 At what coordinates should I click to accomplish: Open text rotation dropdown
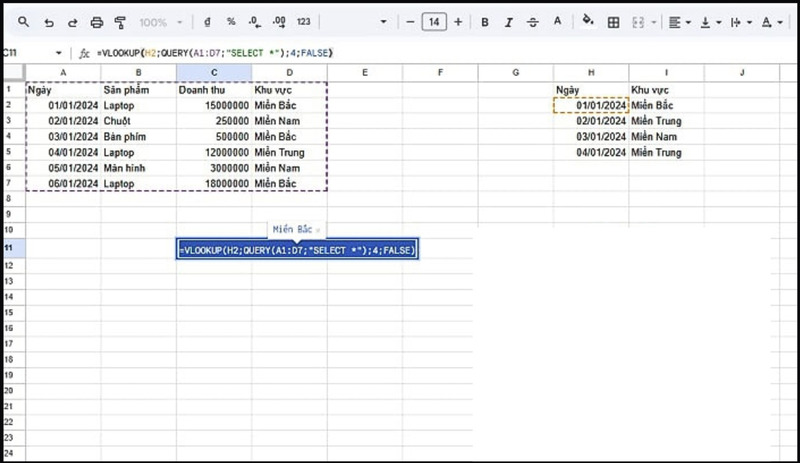pos(771,22)
